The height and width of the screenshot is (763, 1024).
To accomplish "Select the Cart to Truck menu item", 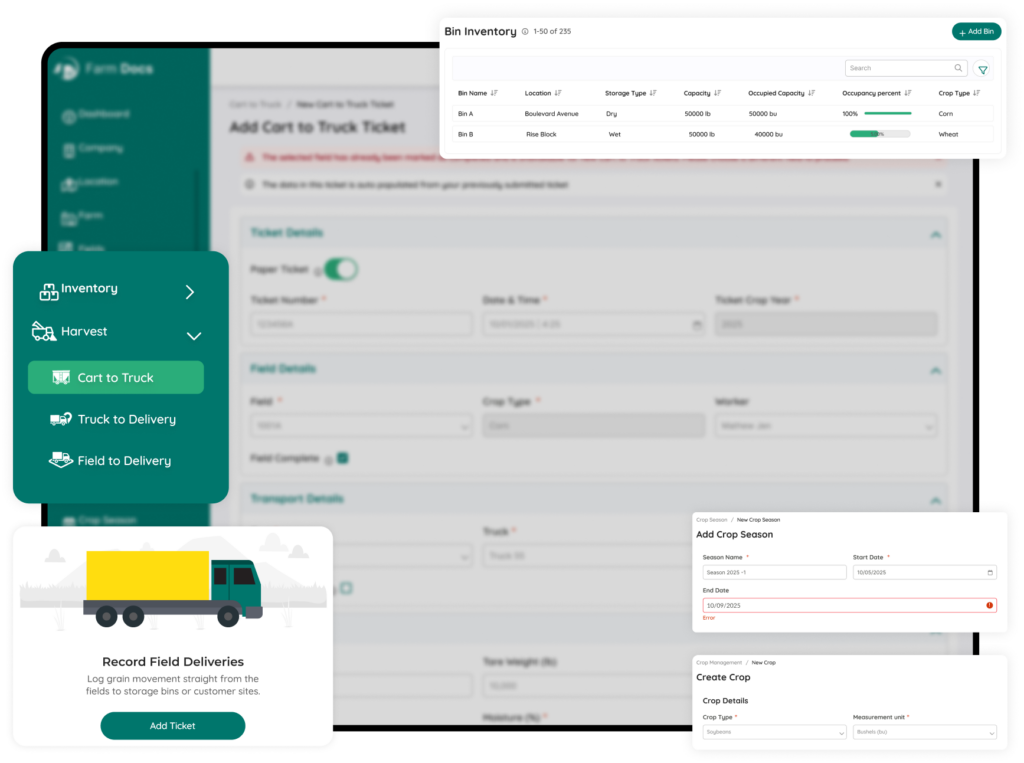I will (116, 378).
